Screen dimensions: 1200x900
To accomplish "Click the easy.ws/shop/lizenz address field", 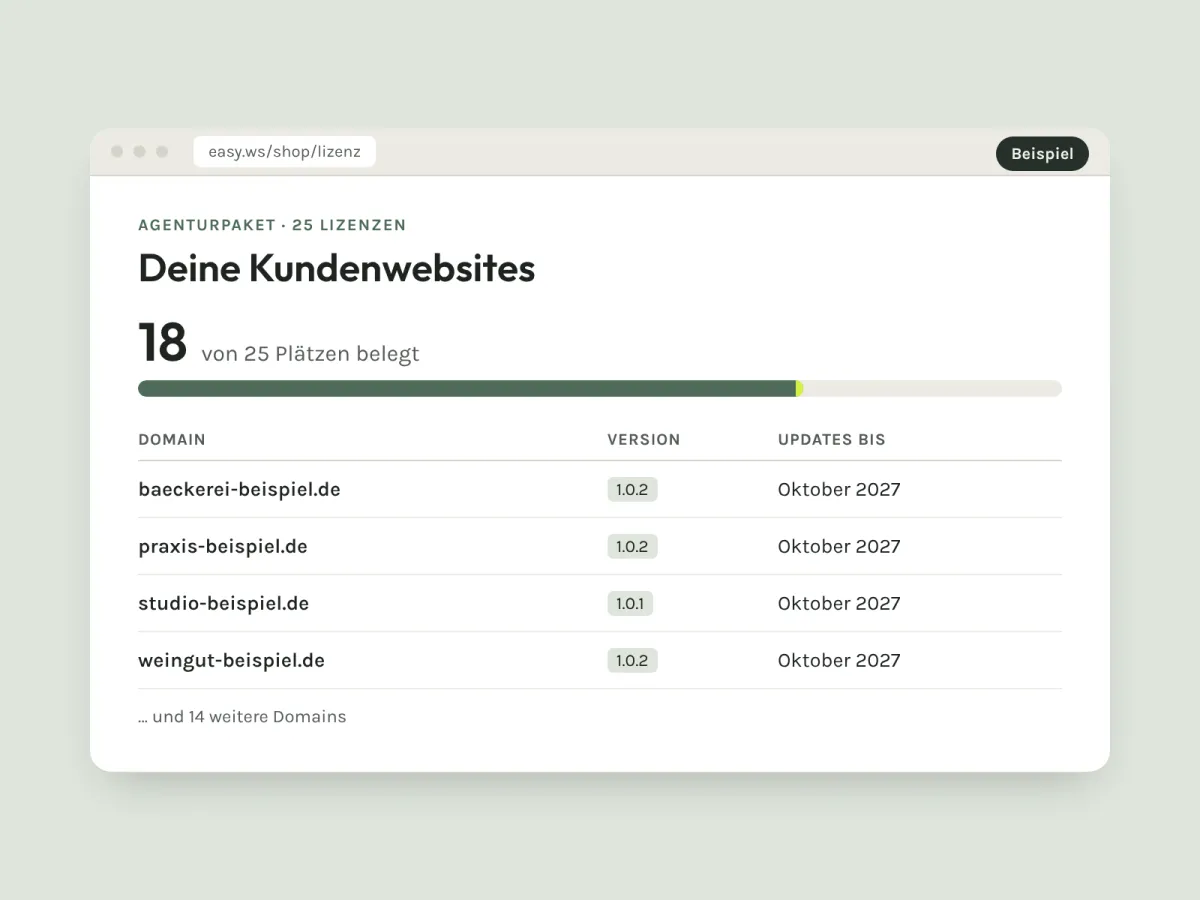I will [x=284, y=152].
